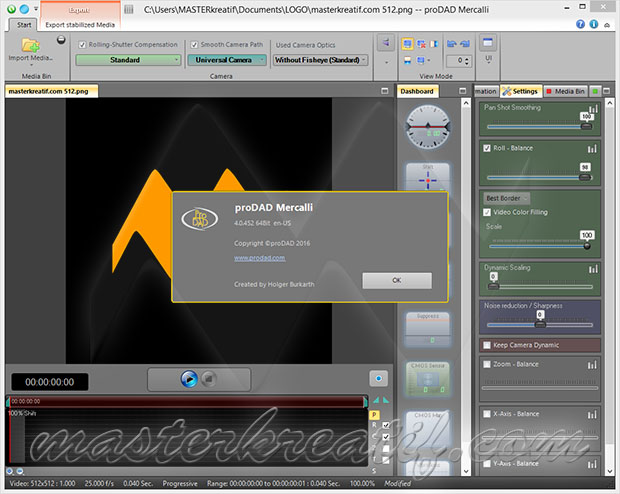Screen dimensions: 620x494
Task: Open Pan Shot Smoothing graph icon
Action: [x=593, y=109]
